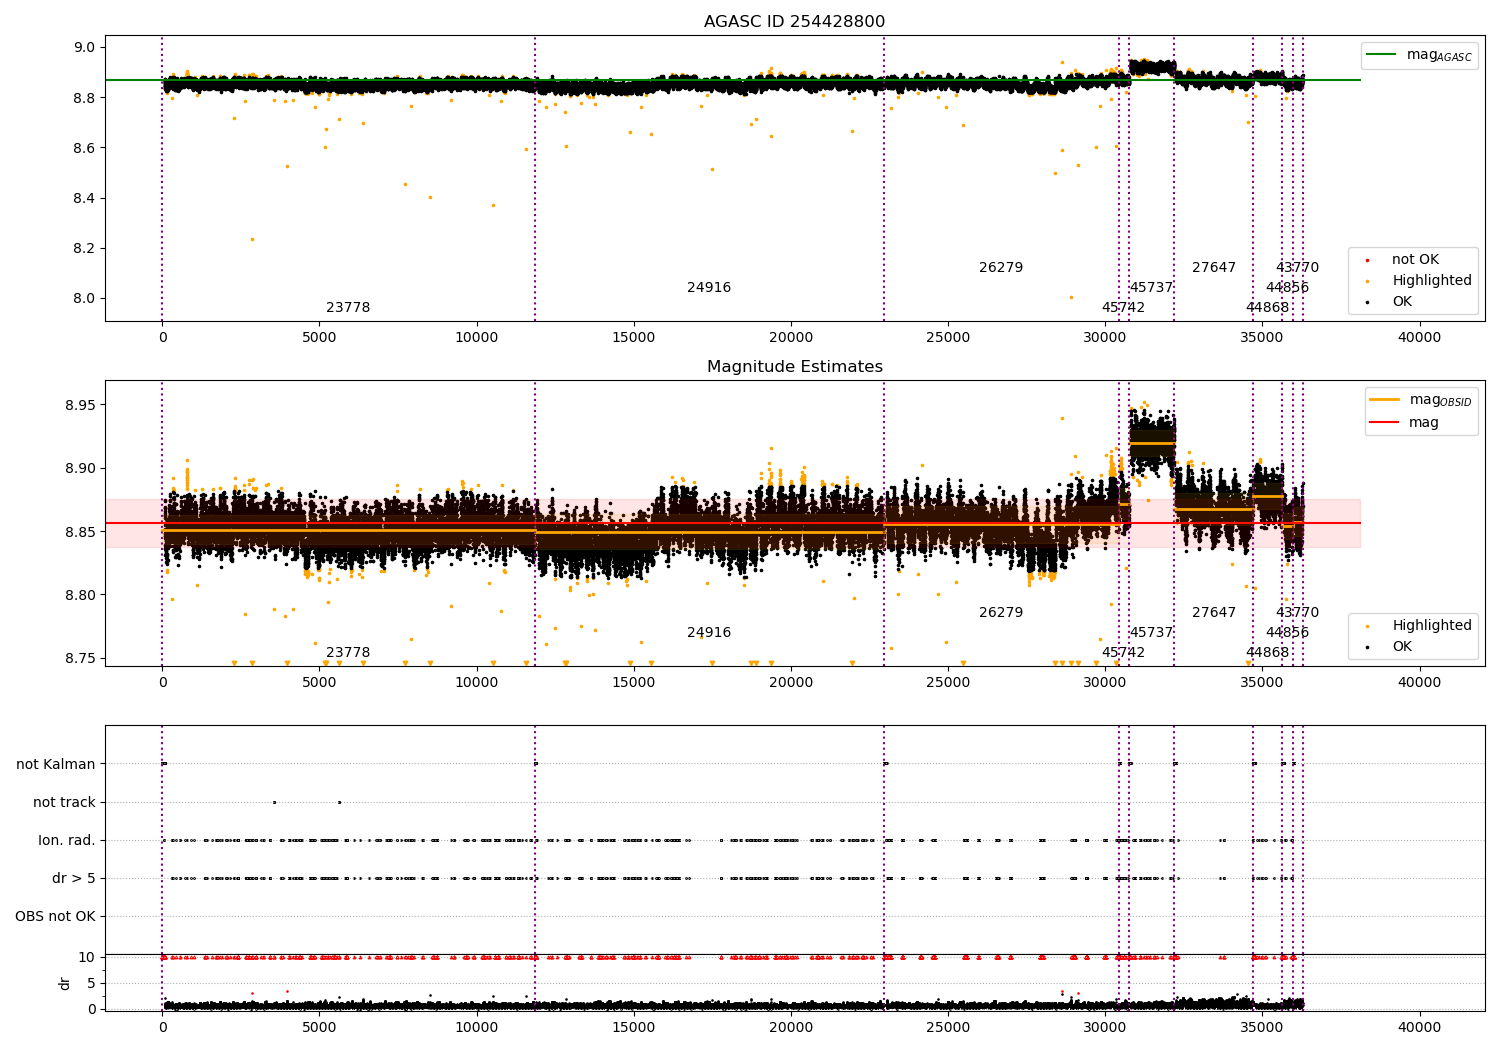Select obsid label 45737 in the middle plot
Image resolution: width=1500 pixels, height=1050 pixels.
click(x=1151, y=633)
